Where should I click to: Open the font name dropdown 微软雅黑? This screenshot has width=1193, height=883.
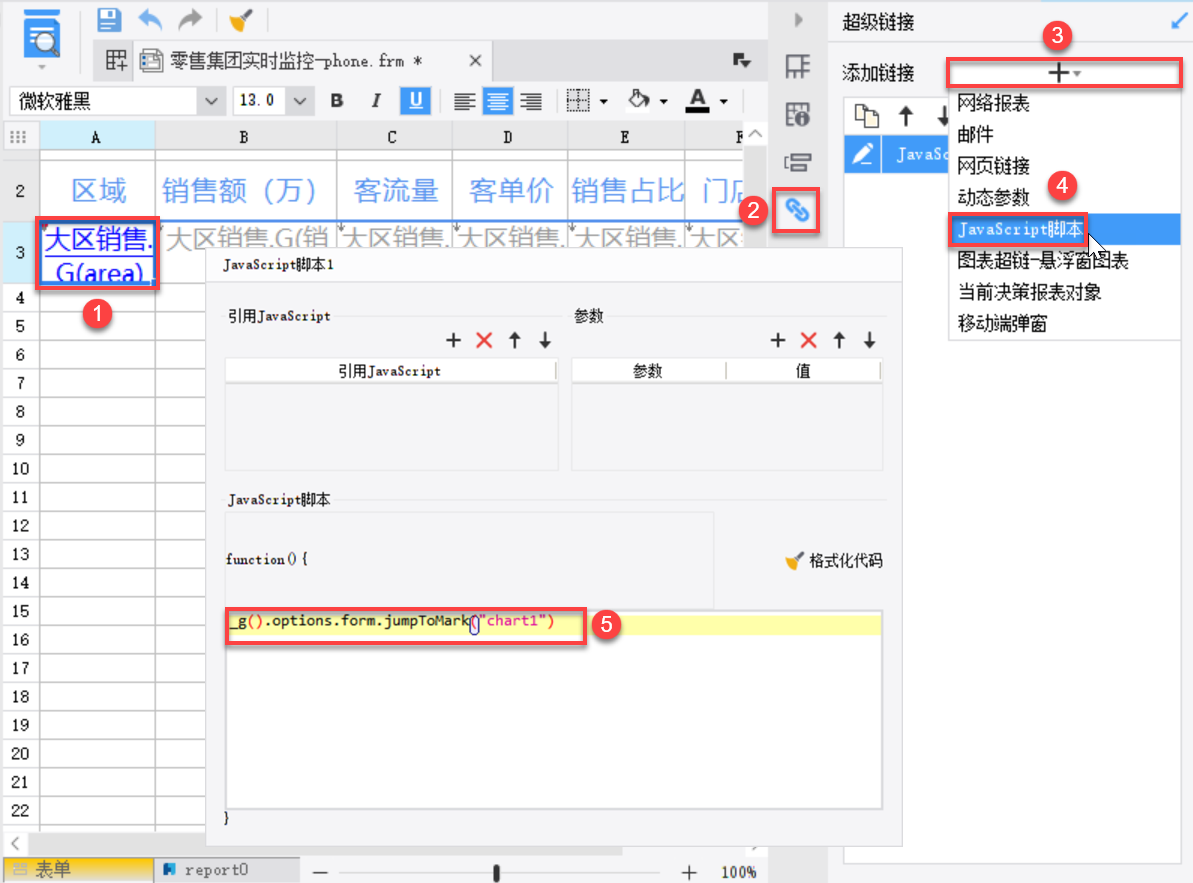(x=211, y=100)
